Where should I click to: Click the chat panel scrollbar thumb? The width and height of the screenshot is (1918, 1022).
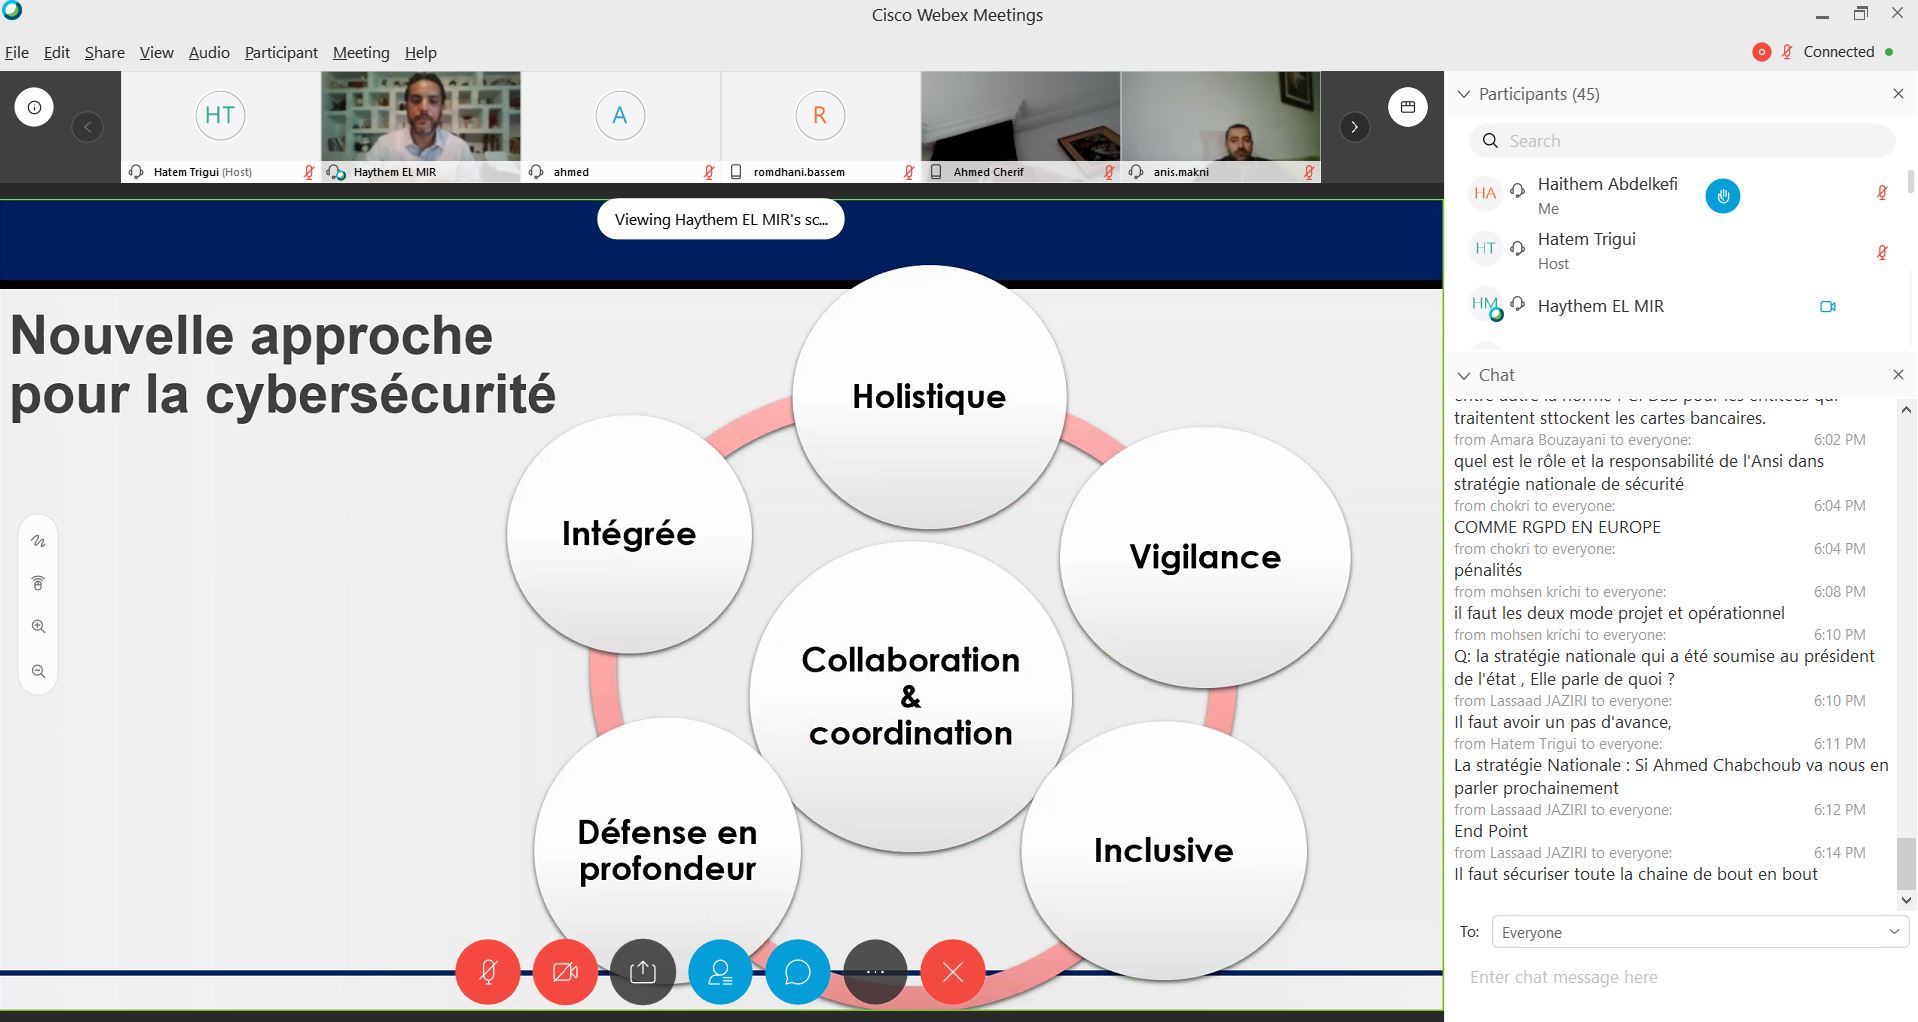coord(1907,863)
